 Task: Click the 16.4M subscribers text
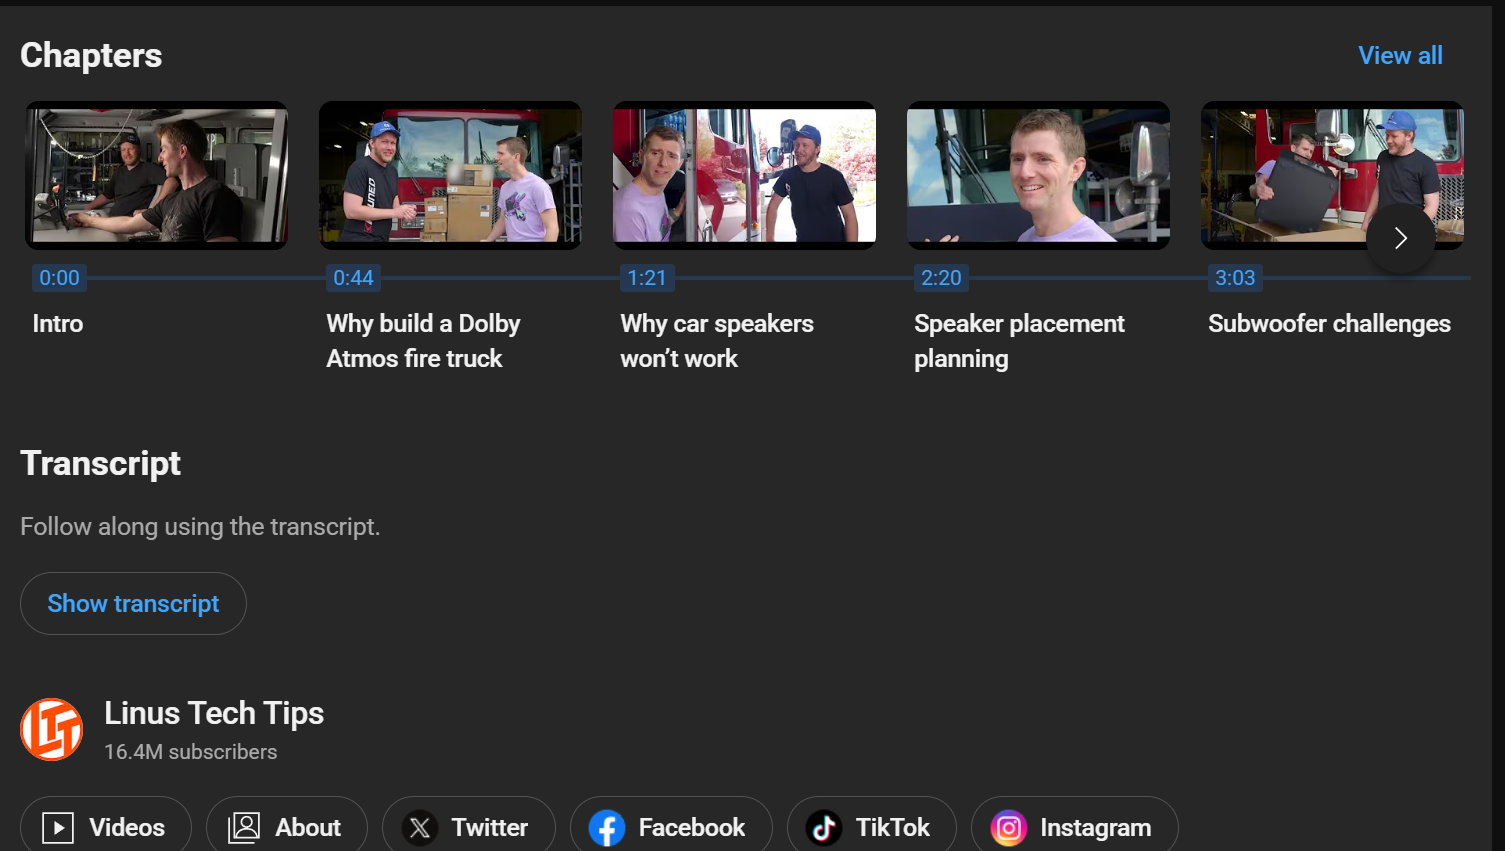(x=191, y=752)
